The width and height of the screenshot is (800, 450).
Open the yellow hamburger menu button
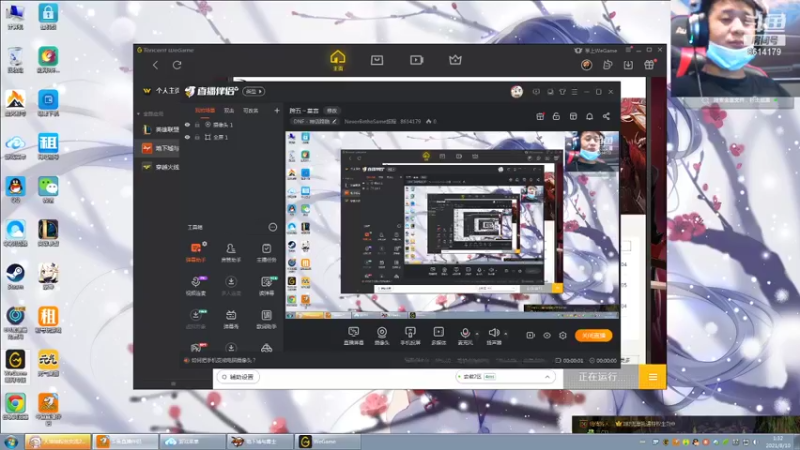click(653, 377)
